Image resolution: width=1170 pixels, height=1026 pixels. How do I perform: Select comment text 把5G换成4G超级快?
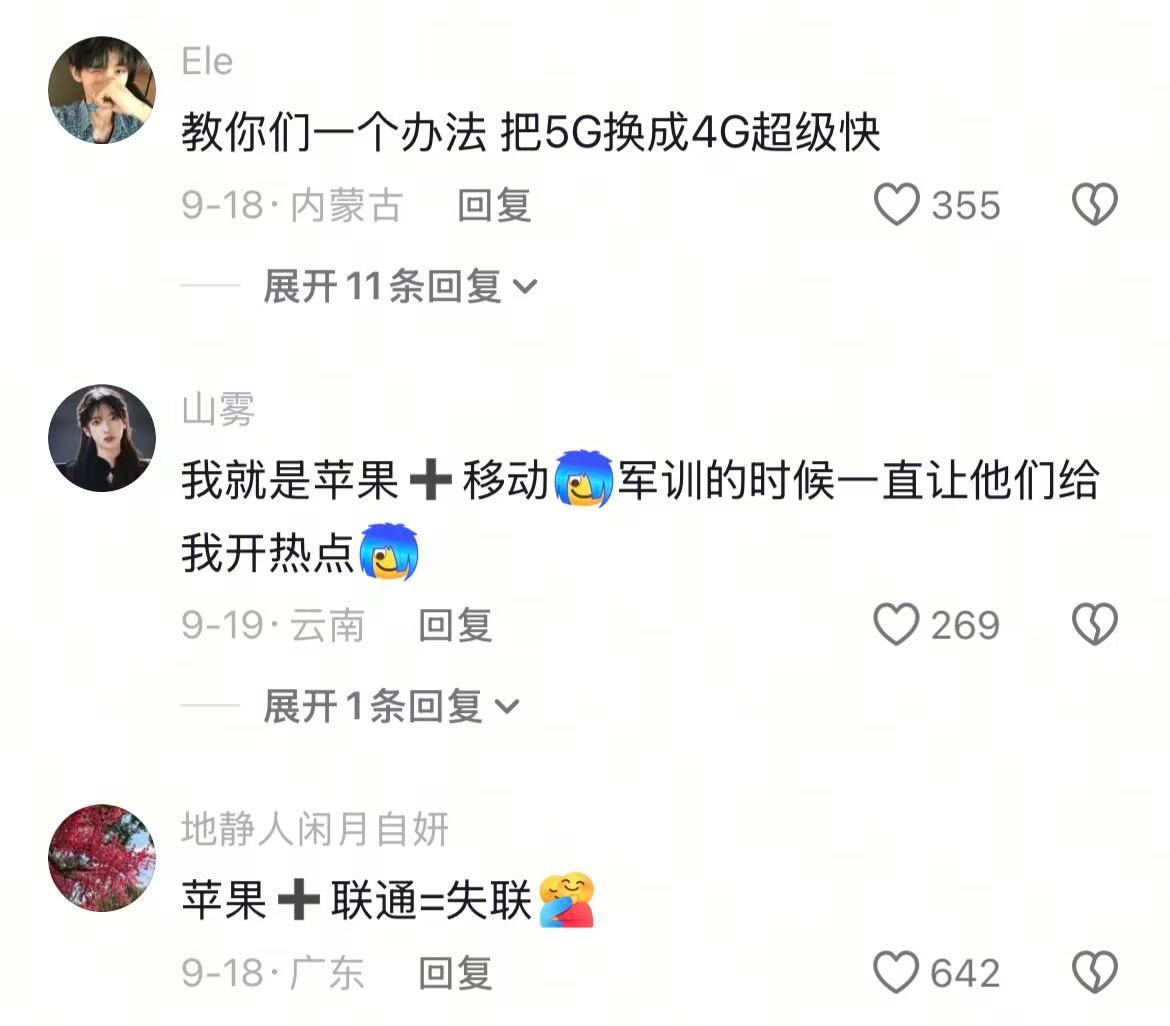click(690, 133)
